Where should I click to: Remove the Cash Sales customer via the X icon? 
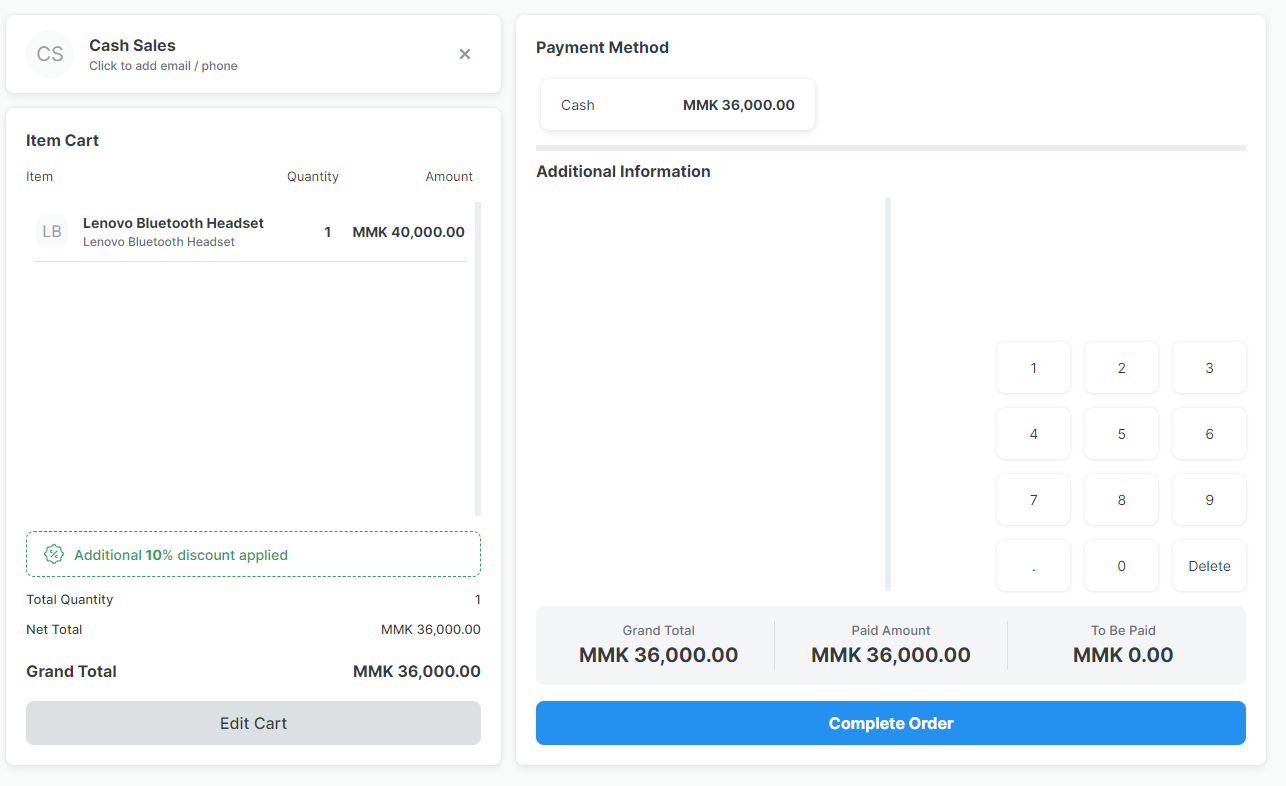(x=465, y=54)
